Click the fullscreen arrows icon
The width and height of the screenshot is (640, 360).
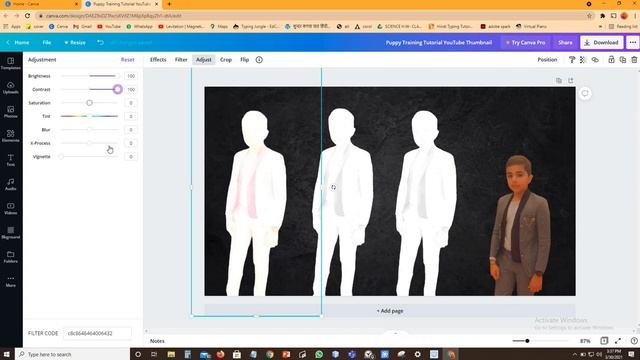(618, 341)
